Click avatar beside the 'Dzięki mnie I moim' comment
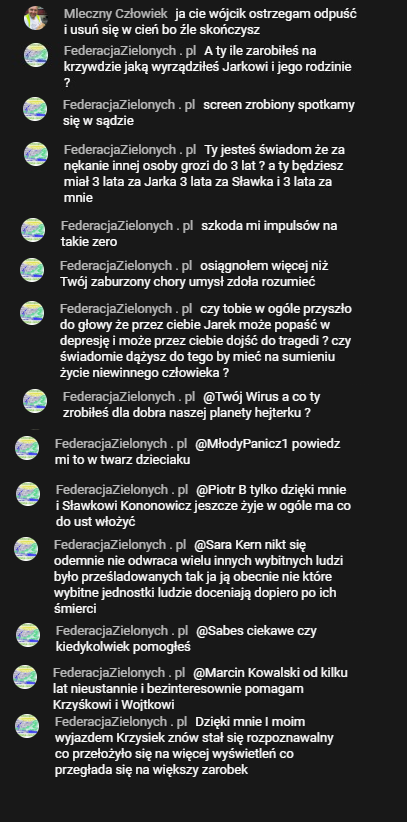 tap(27, 726)
